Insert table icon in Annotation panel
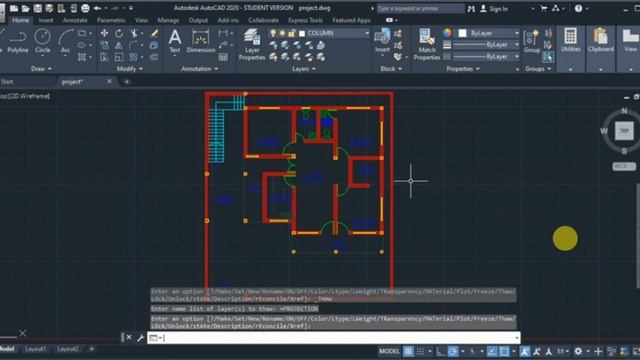Image resolution: width=640 pixels, height=360 pixels. coord(223,57)
